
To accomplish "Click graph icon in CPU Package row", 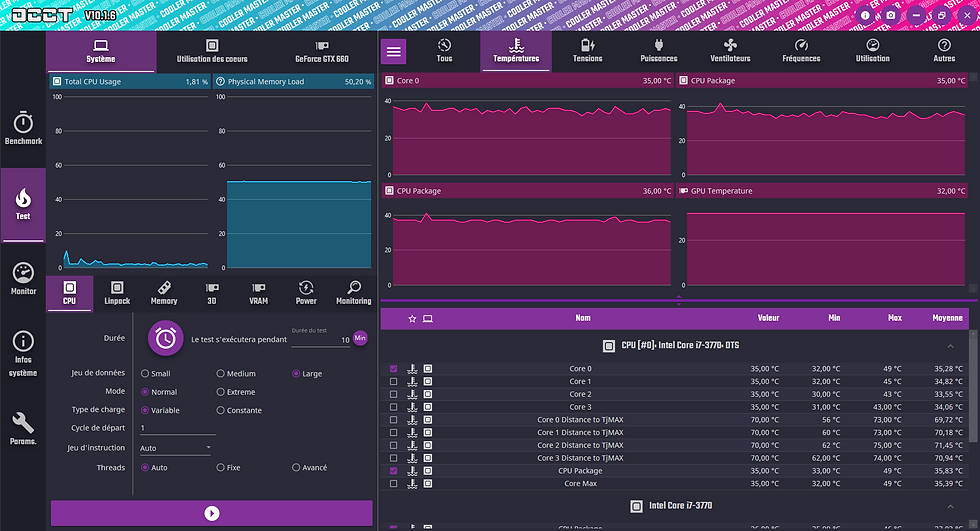I will (x=412, y=471).
